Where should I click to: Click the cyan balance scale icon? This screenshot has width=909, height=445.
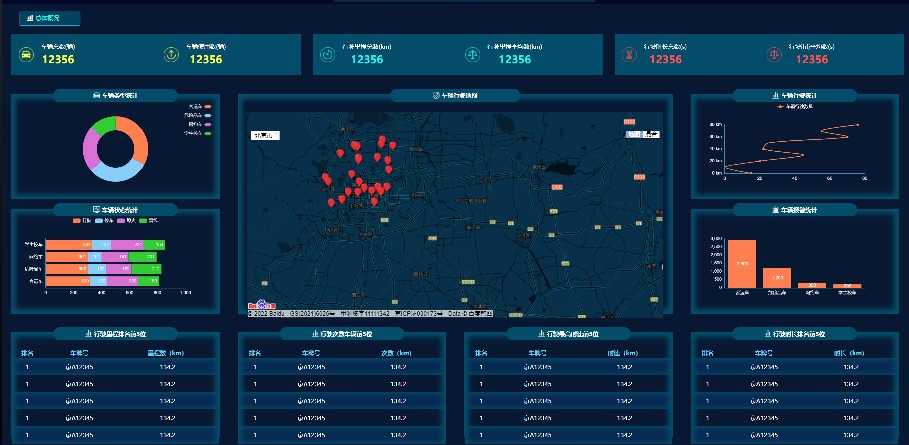[x=472, y=54]
